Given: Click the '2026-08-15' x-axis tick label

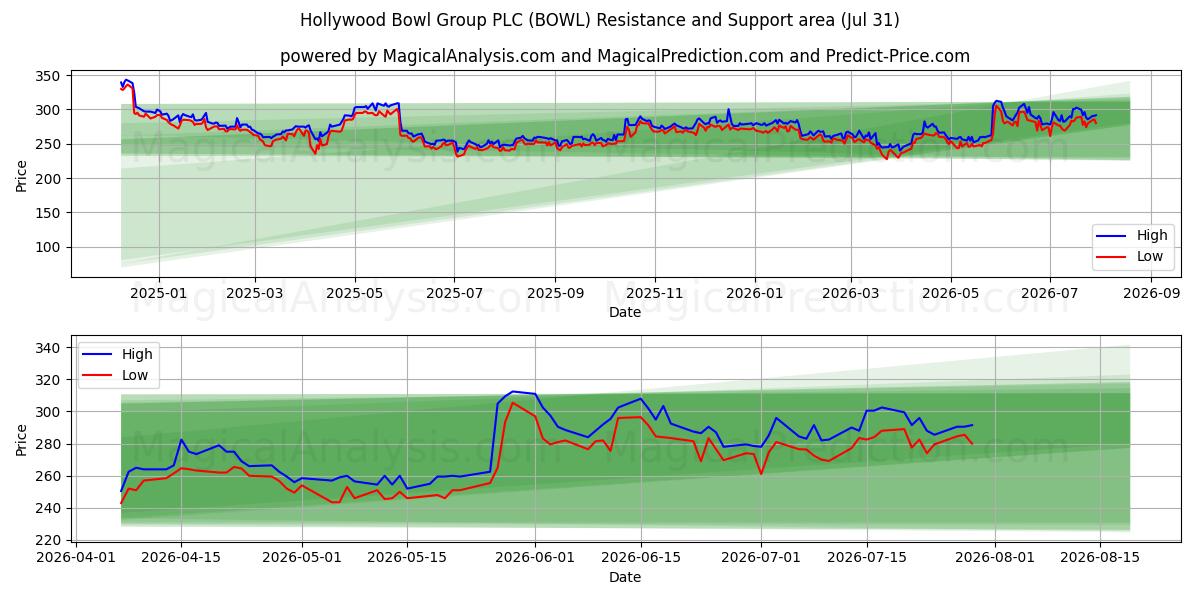Looking at the screenshot, I should (1099, 558).
